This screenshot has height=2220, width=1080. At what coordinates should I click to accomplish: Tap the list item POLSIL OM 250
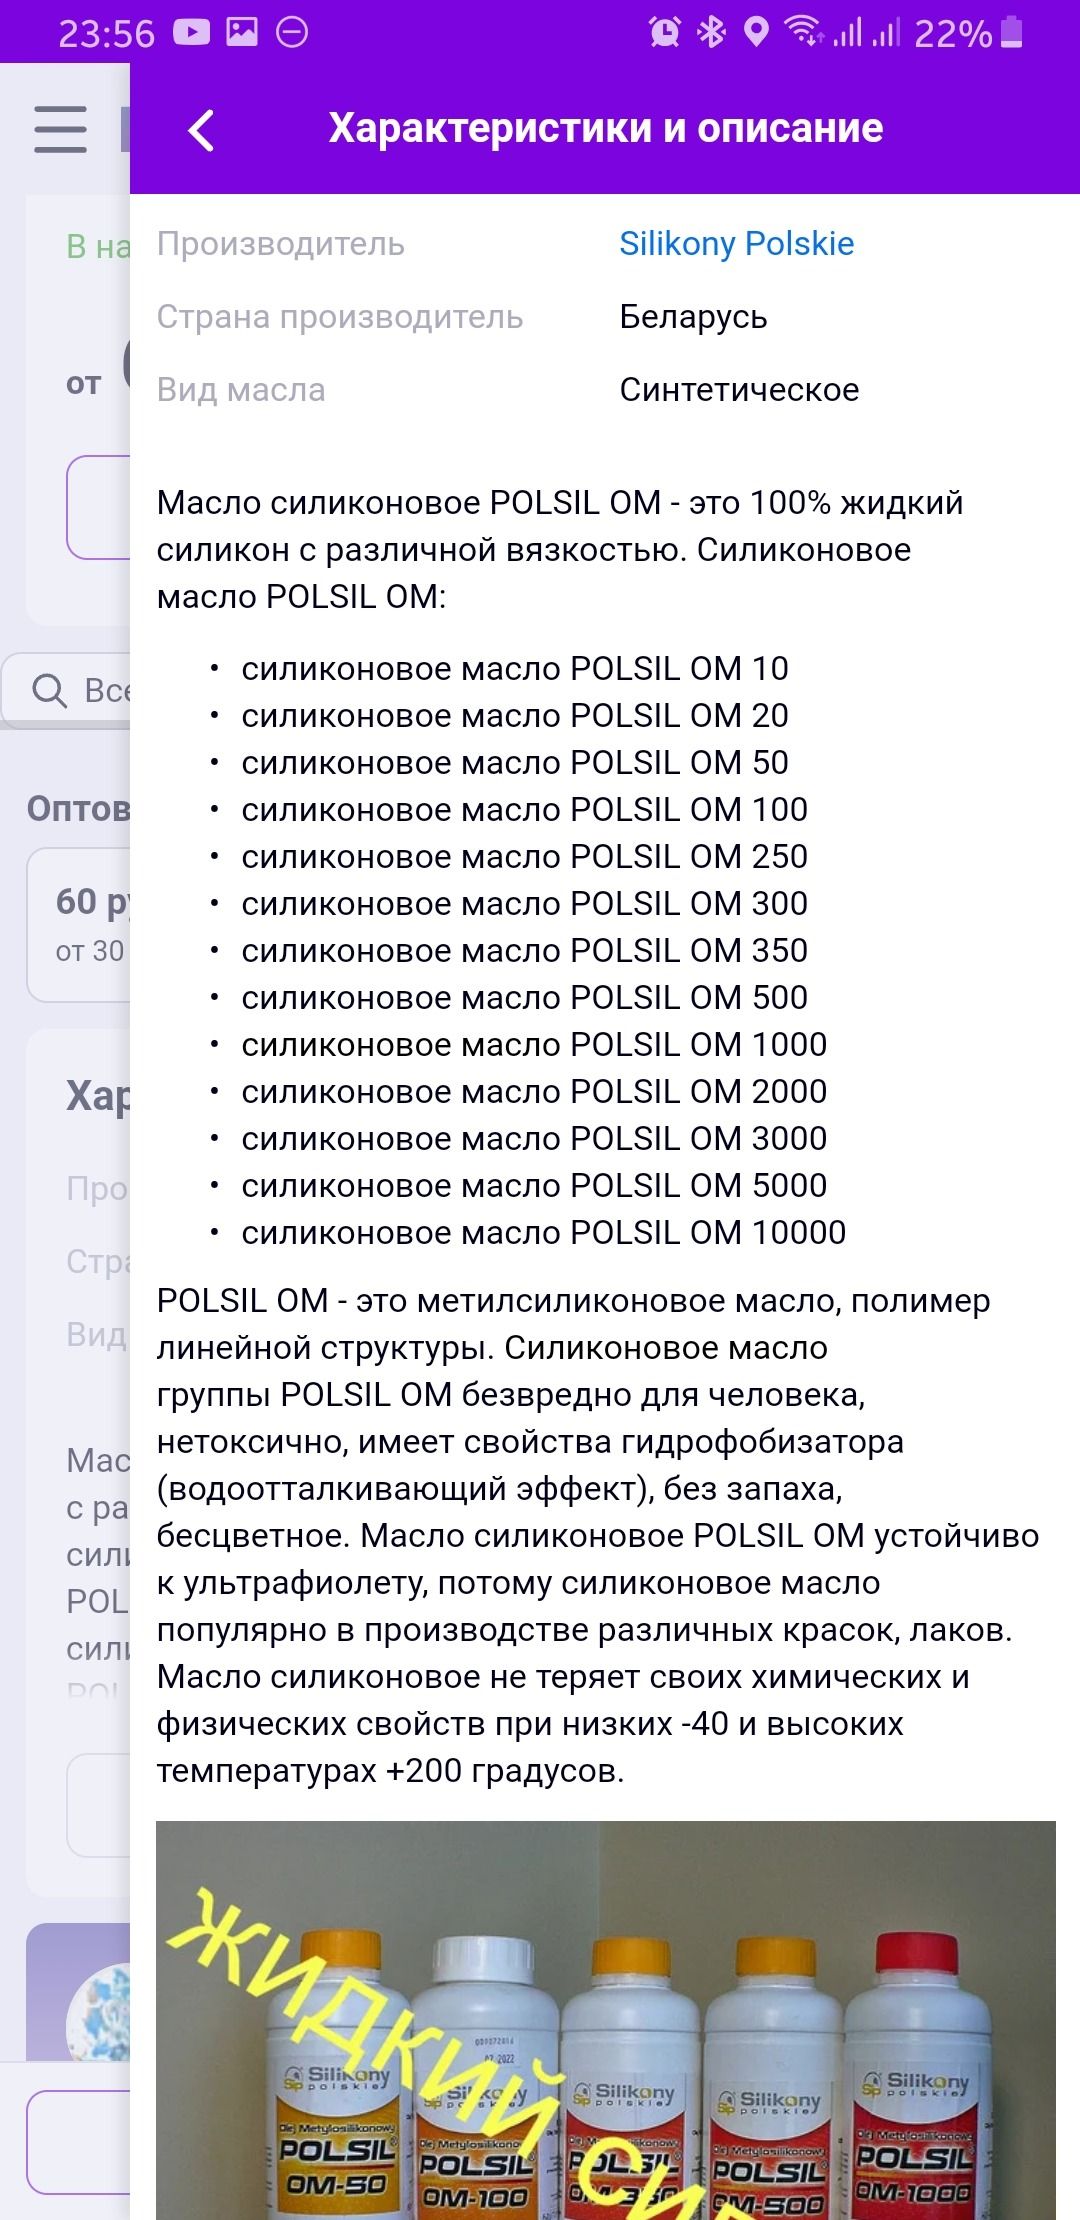525,856
